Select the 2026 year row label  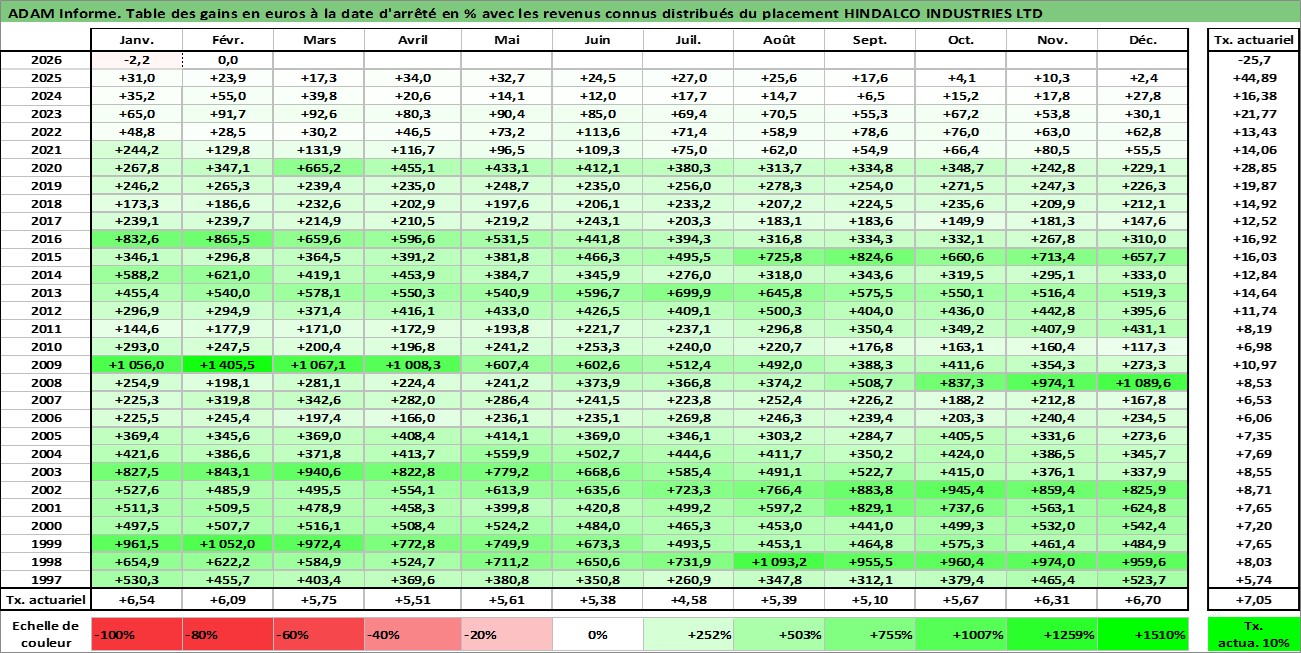46,60
